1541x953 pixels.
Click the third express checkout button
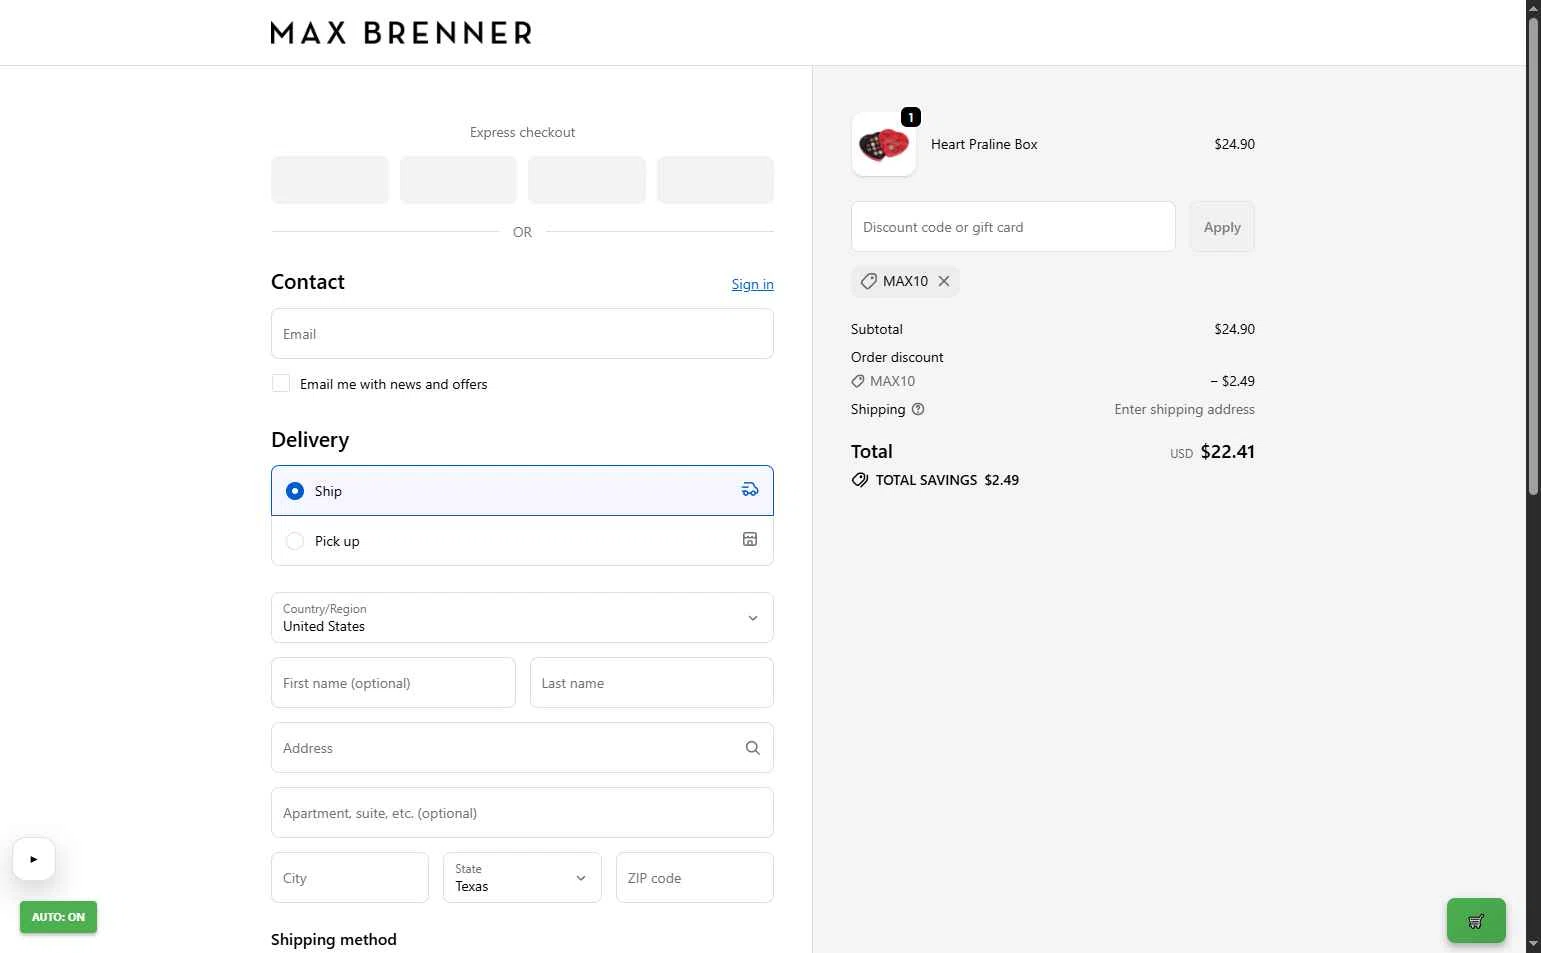[x=587, y=180]
